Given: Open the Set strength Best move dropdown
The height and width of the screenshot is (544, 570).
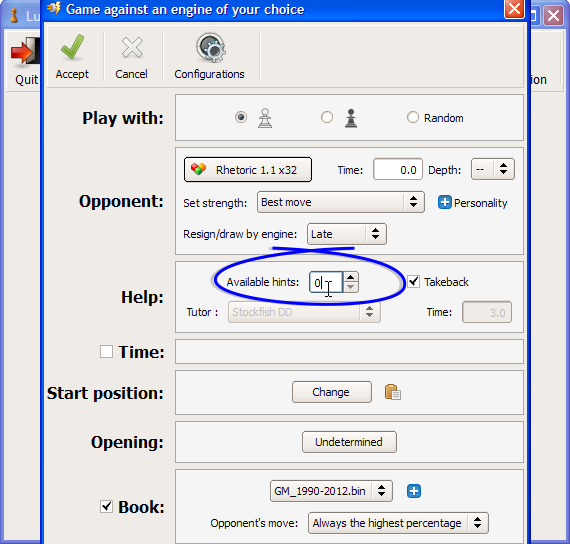Looking at the screenshot, I should click(x=341, y=202).
